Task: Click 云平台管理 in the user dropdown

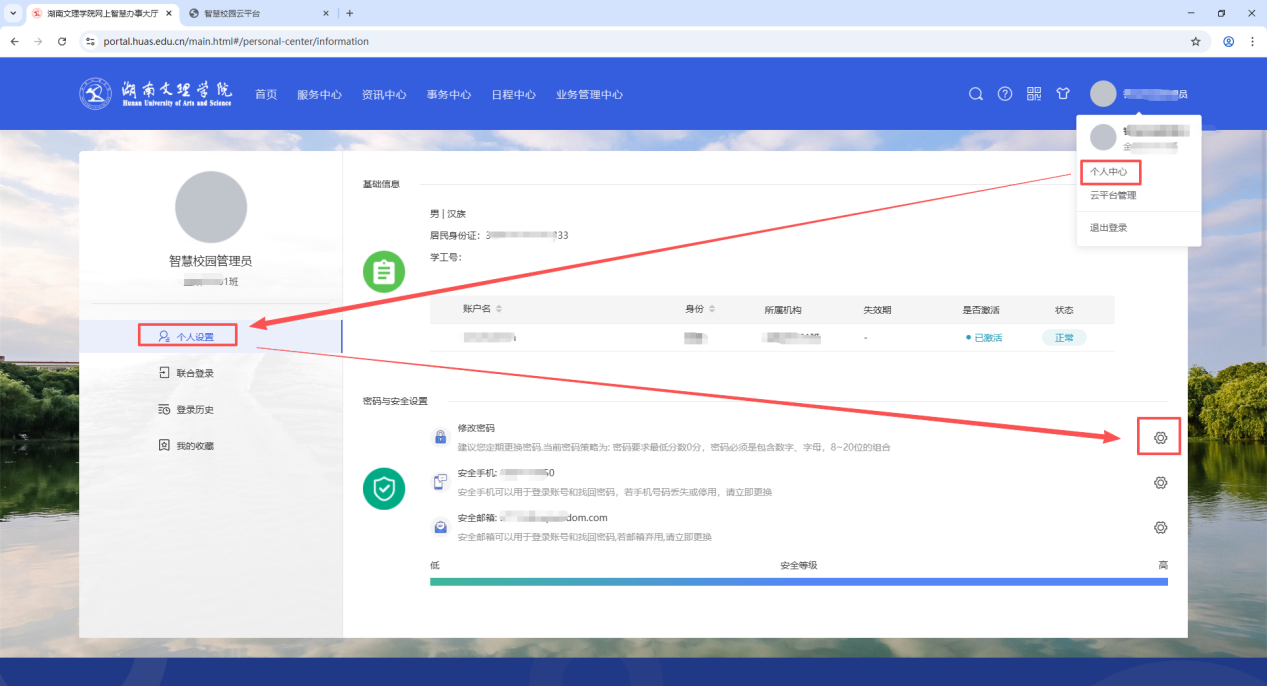Action: pos(1113,196)
